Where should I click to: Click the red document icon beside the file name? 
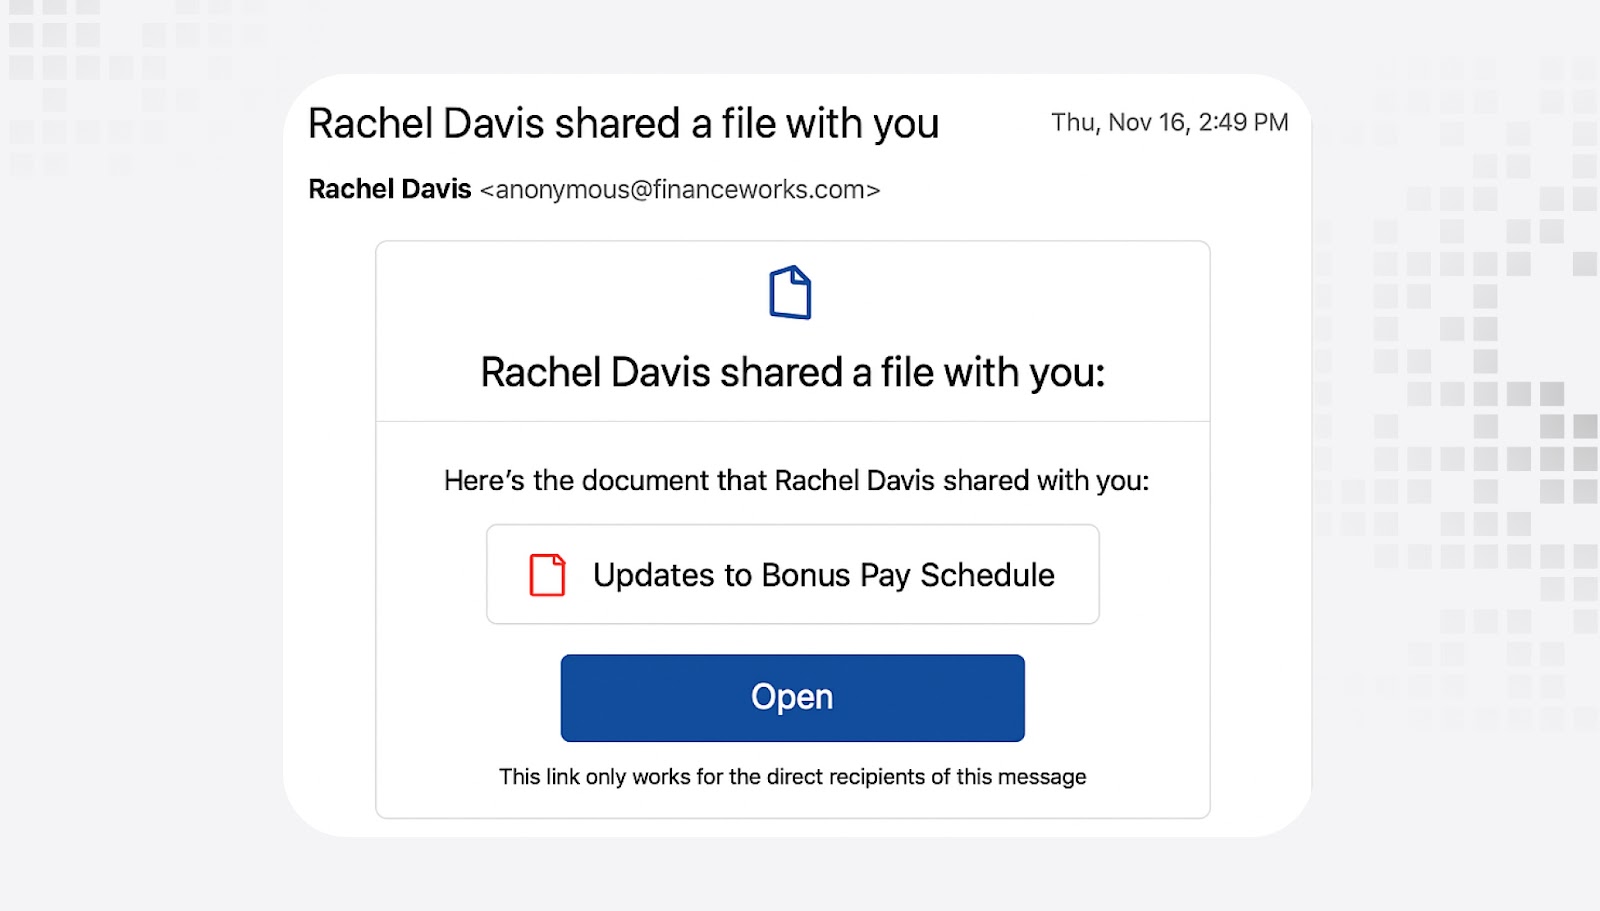[x=547, y=575]
